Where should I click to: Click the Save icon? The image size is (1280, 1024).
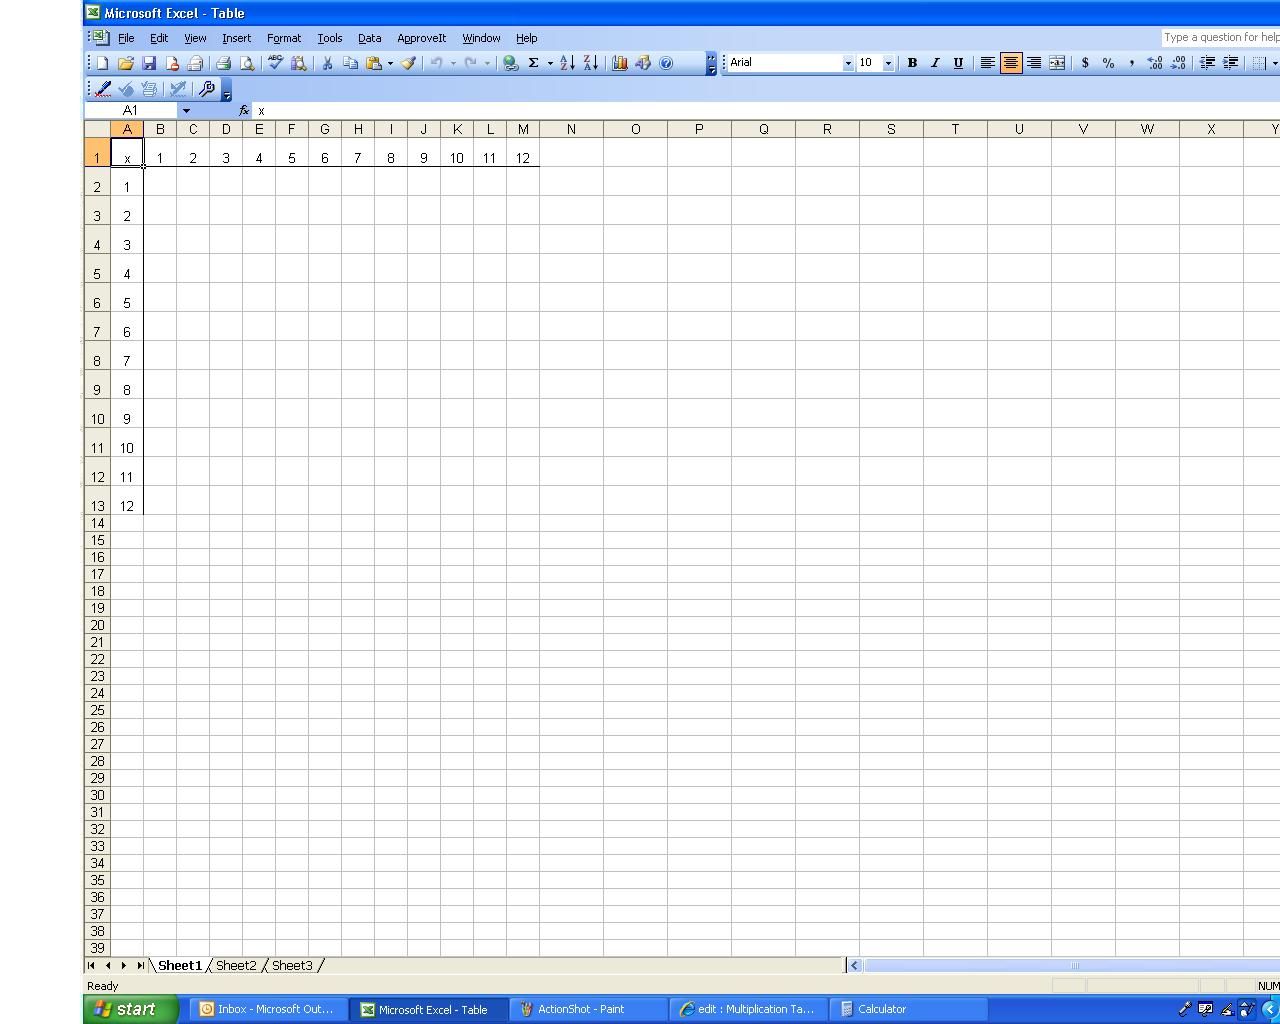[149, 62]
